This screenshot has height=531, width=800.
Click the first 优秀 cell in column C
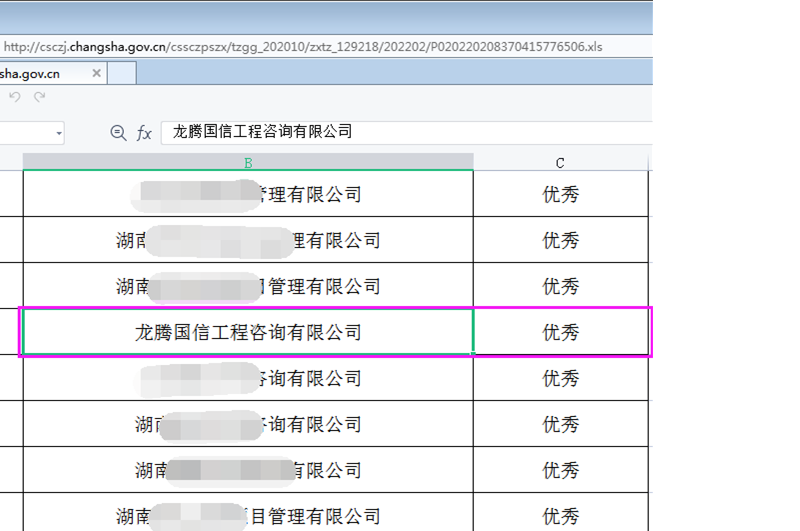(x=560, y=194)
